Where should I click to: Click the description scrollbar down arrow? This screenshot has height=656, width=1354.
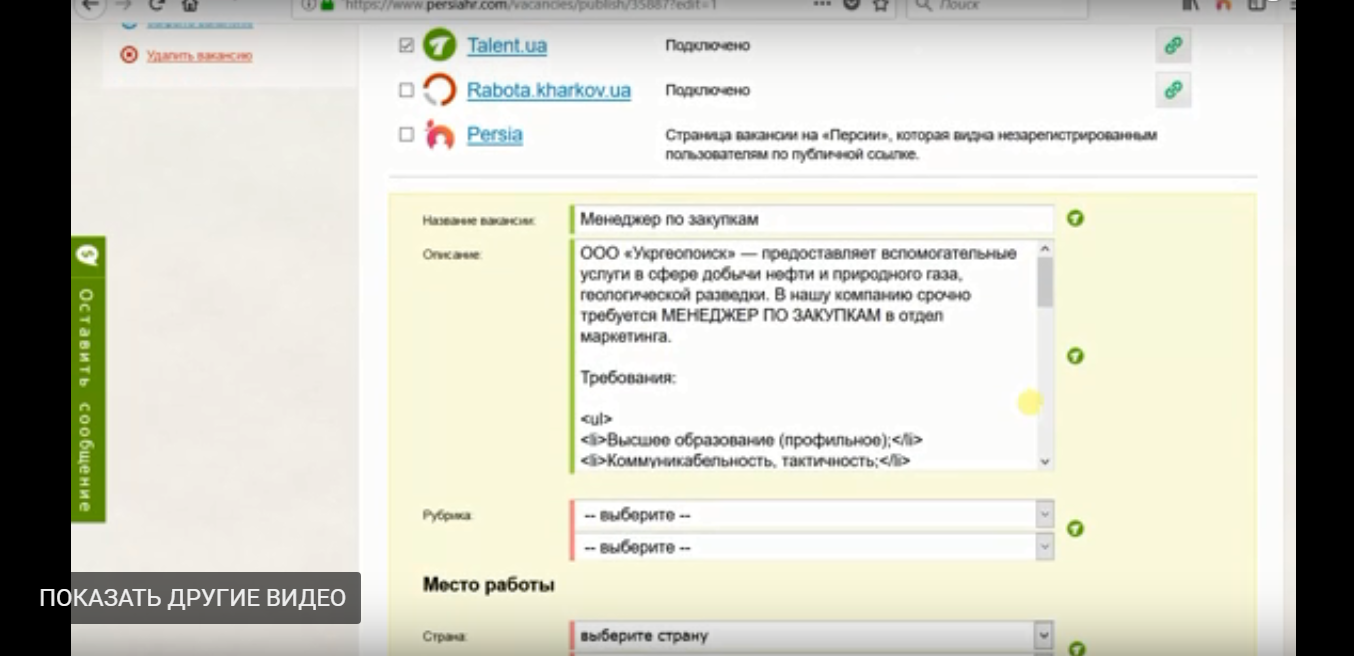click(x=1045, y=461)
